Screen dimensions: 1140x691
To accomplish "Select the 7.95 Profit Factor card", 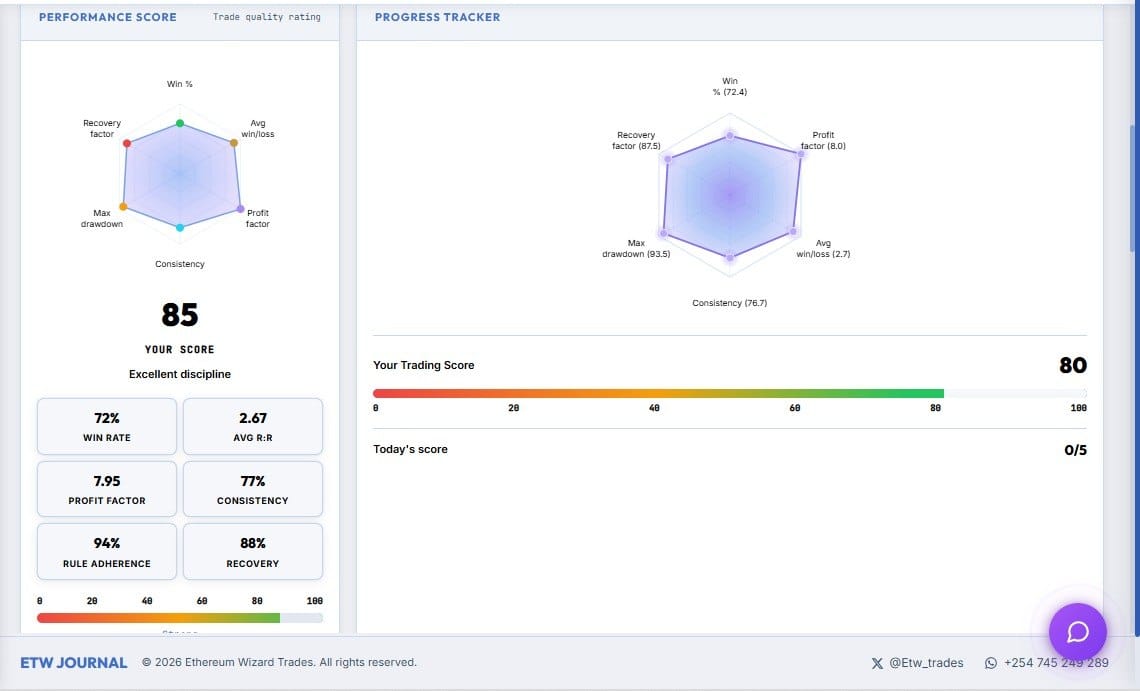I will (x=107, y=489).
